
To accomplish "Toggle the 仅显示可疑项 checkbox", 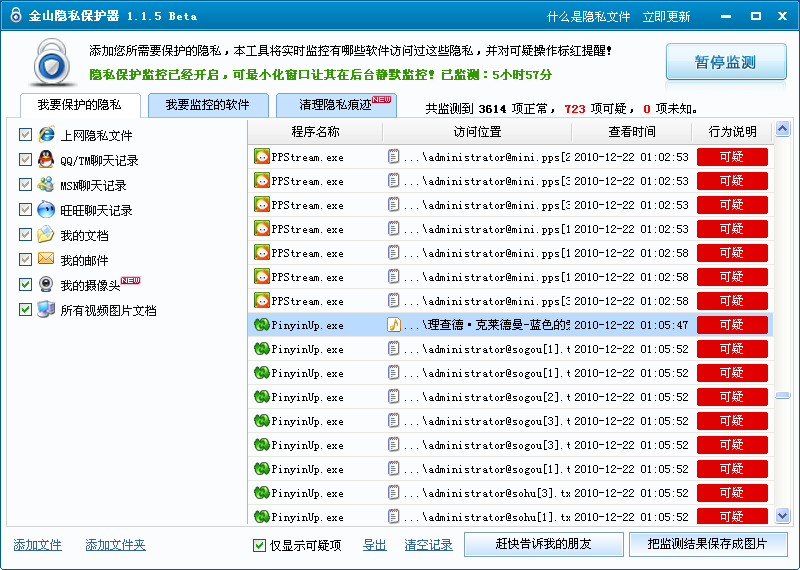I will click(x=259, y=546).
